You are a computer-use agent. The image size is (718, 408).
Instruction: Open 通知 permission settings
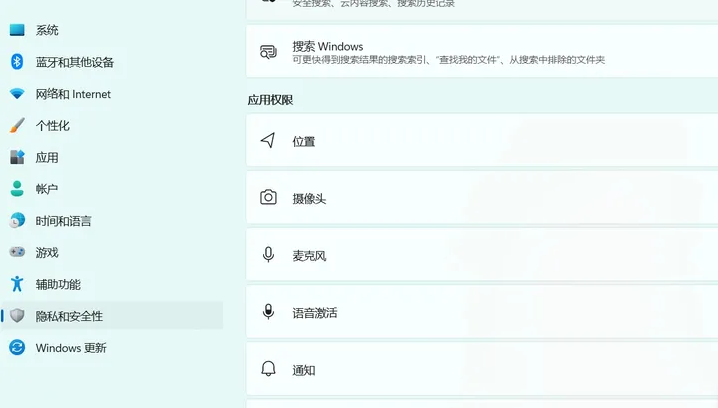point(482,370)
